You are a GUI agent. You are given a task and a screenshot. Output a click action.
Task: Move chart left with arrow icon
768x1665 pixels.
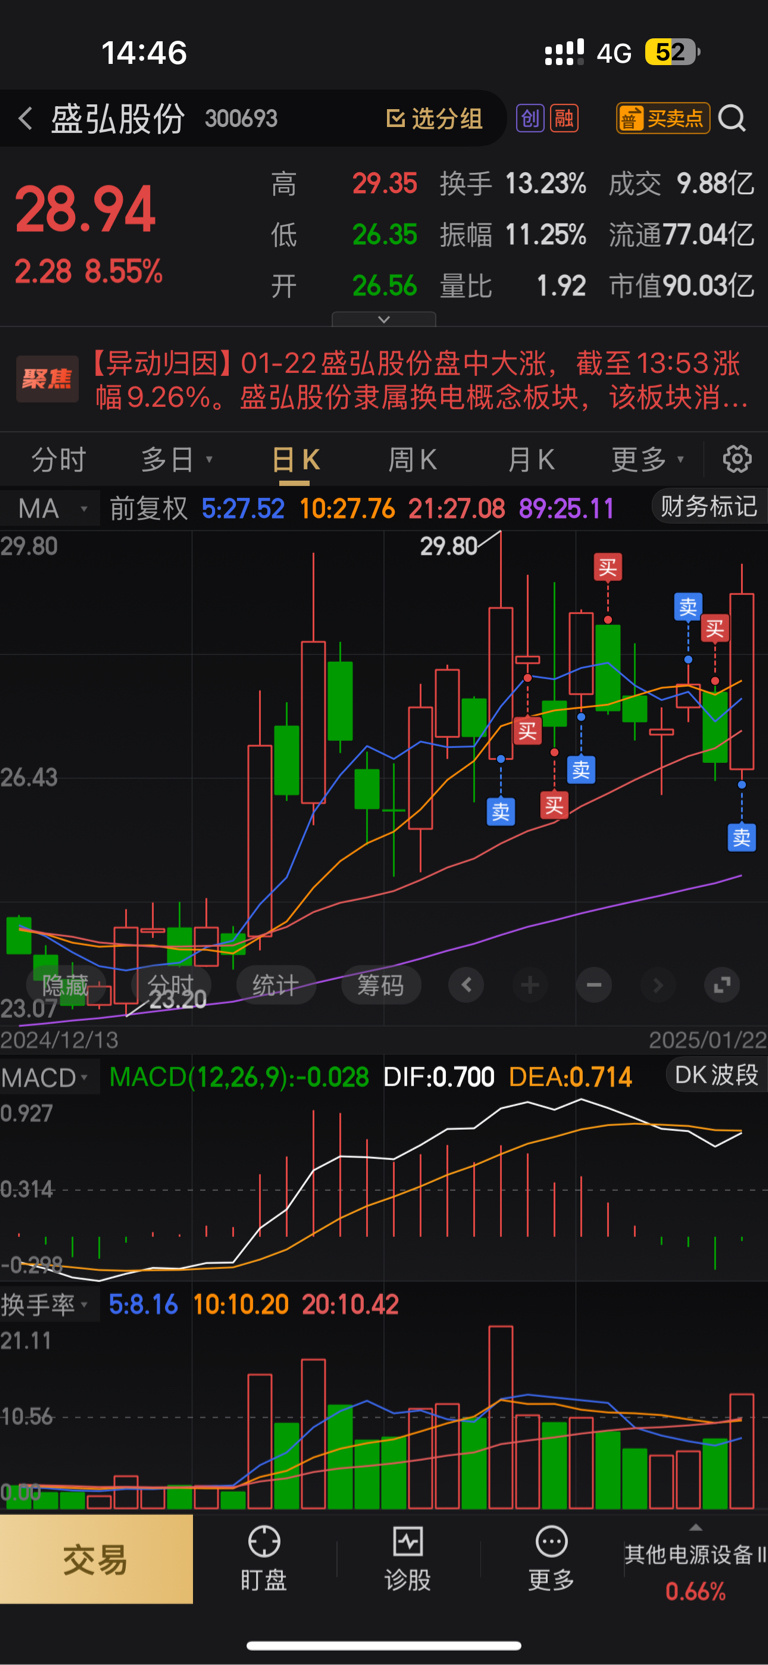click(466, 986)
